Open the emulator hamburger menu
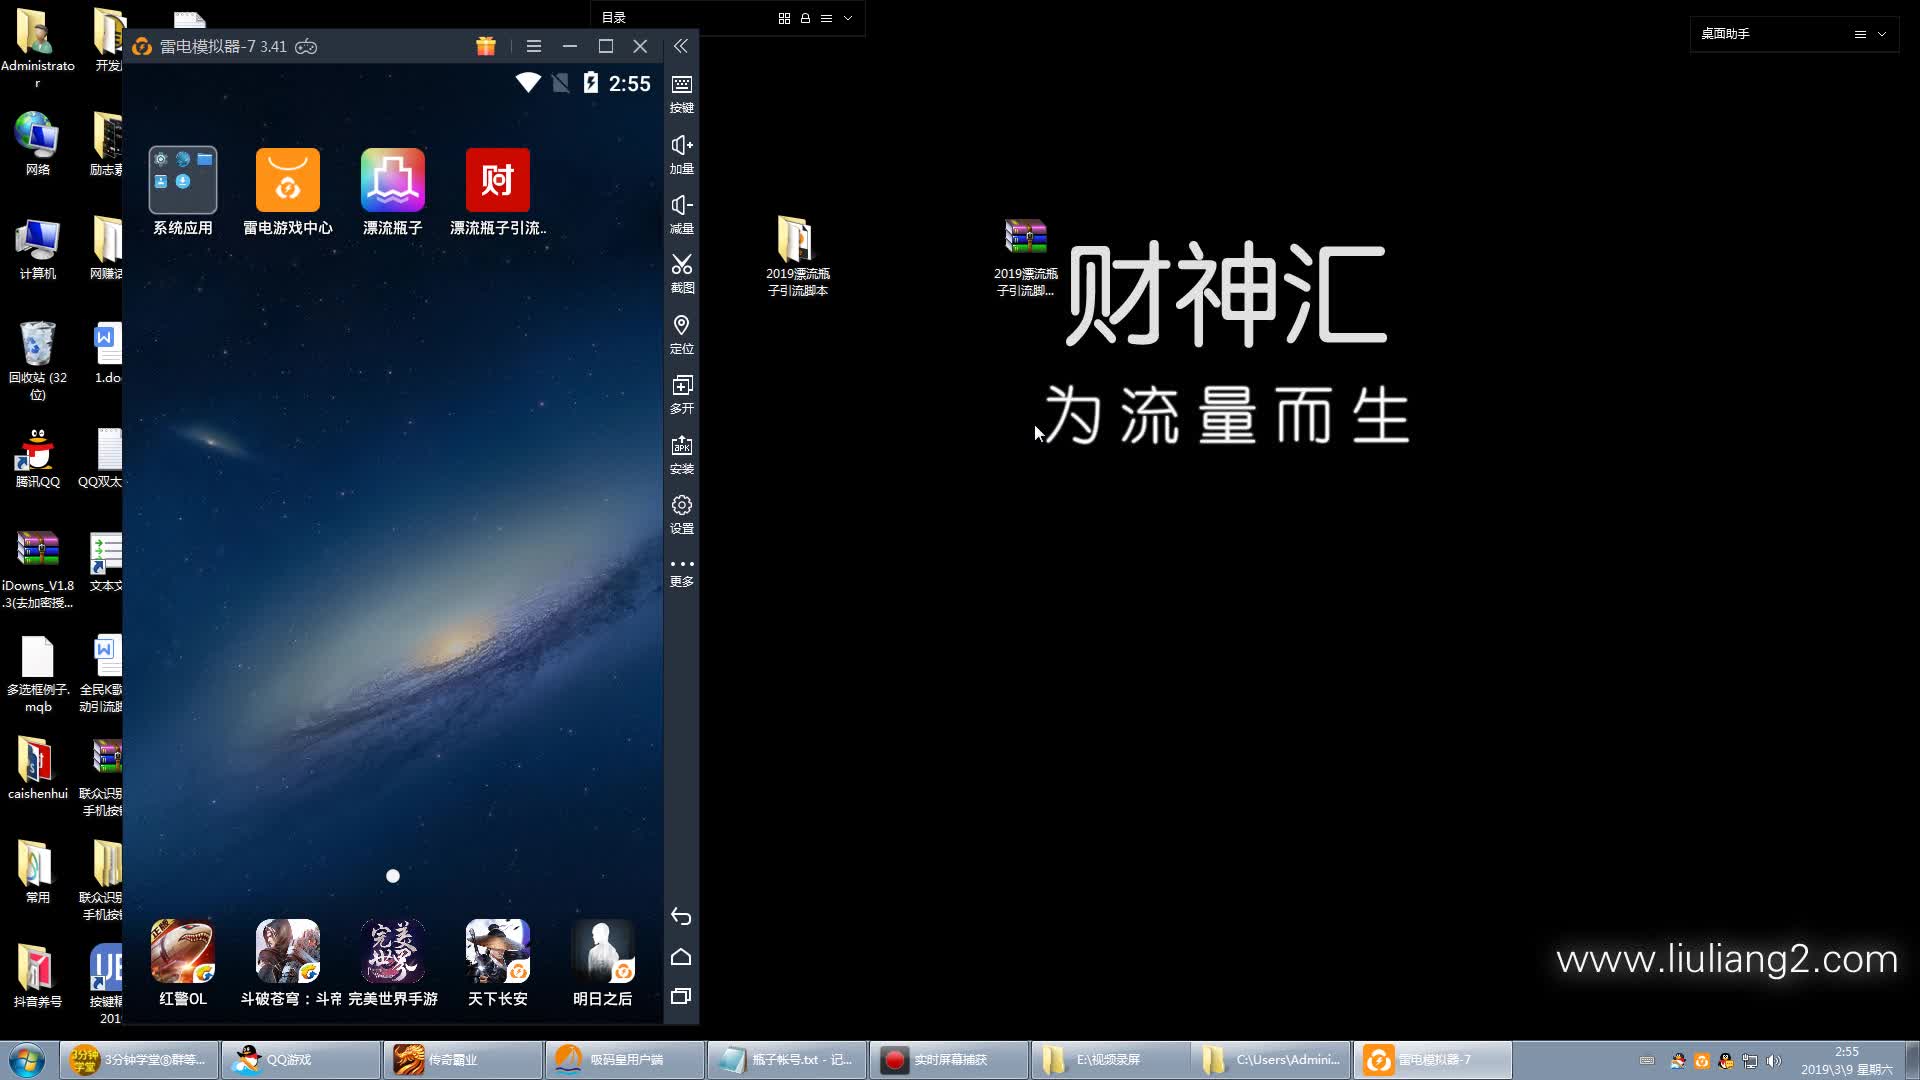 (534, 46)
